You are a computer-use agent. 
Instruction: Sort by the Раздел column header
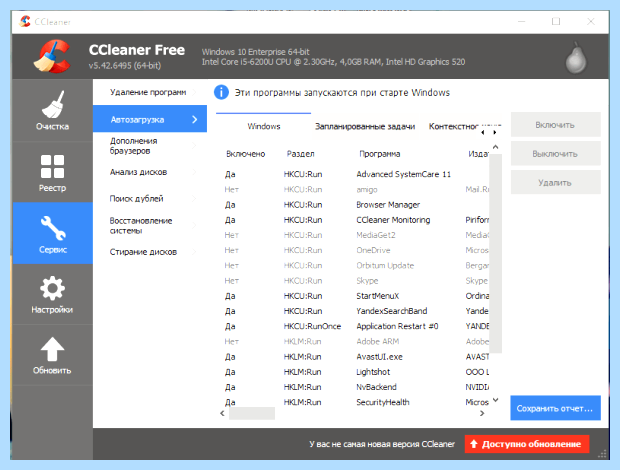301,154
